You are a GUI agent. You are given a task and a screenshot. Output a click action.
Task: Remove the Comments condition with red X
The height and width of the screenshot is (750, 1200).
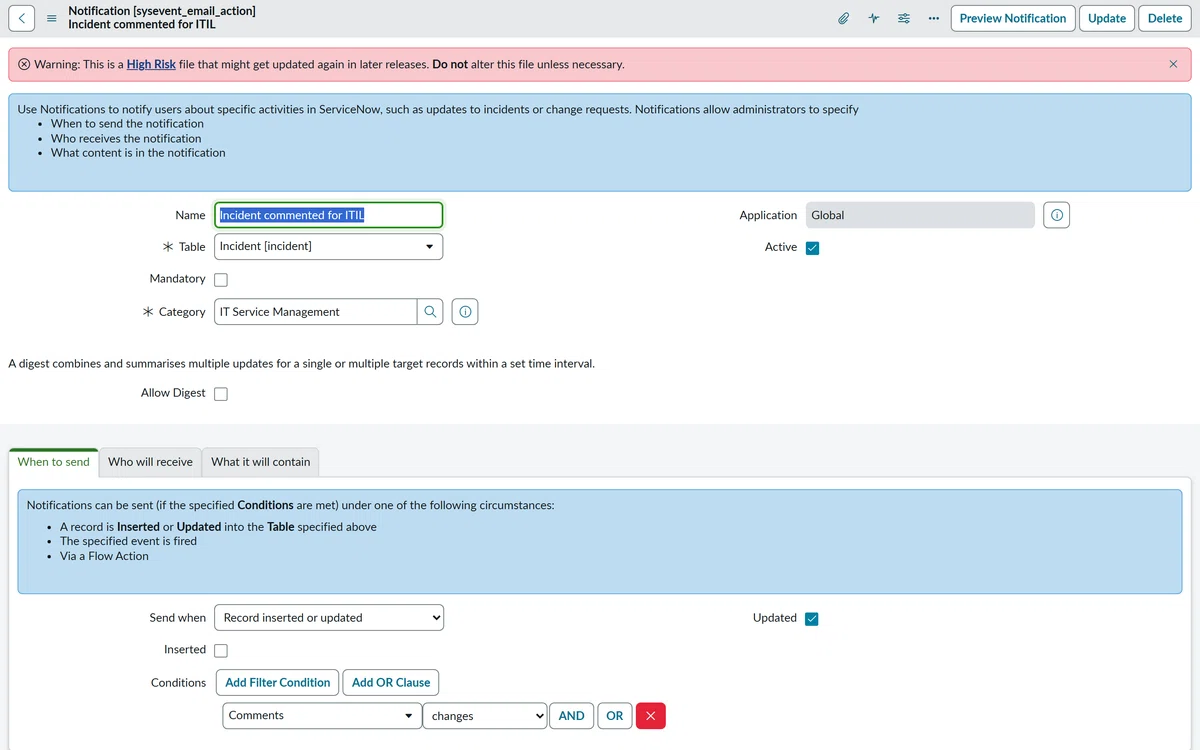(650, 715)
